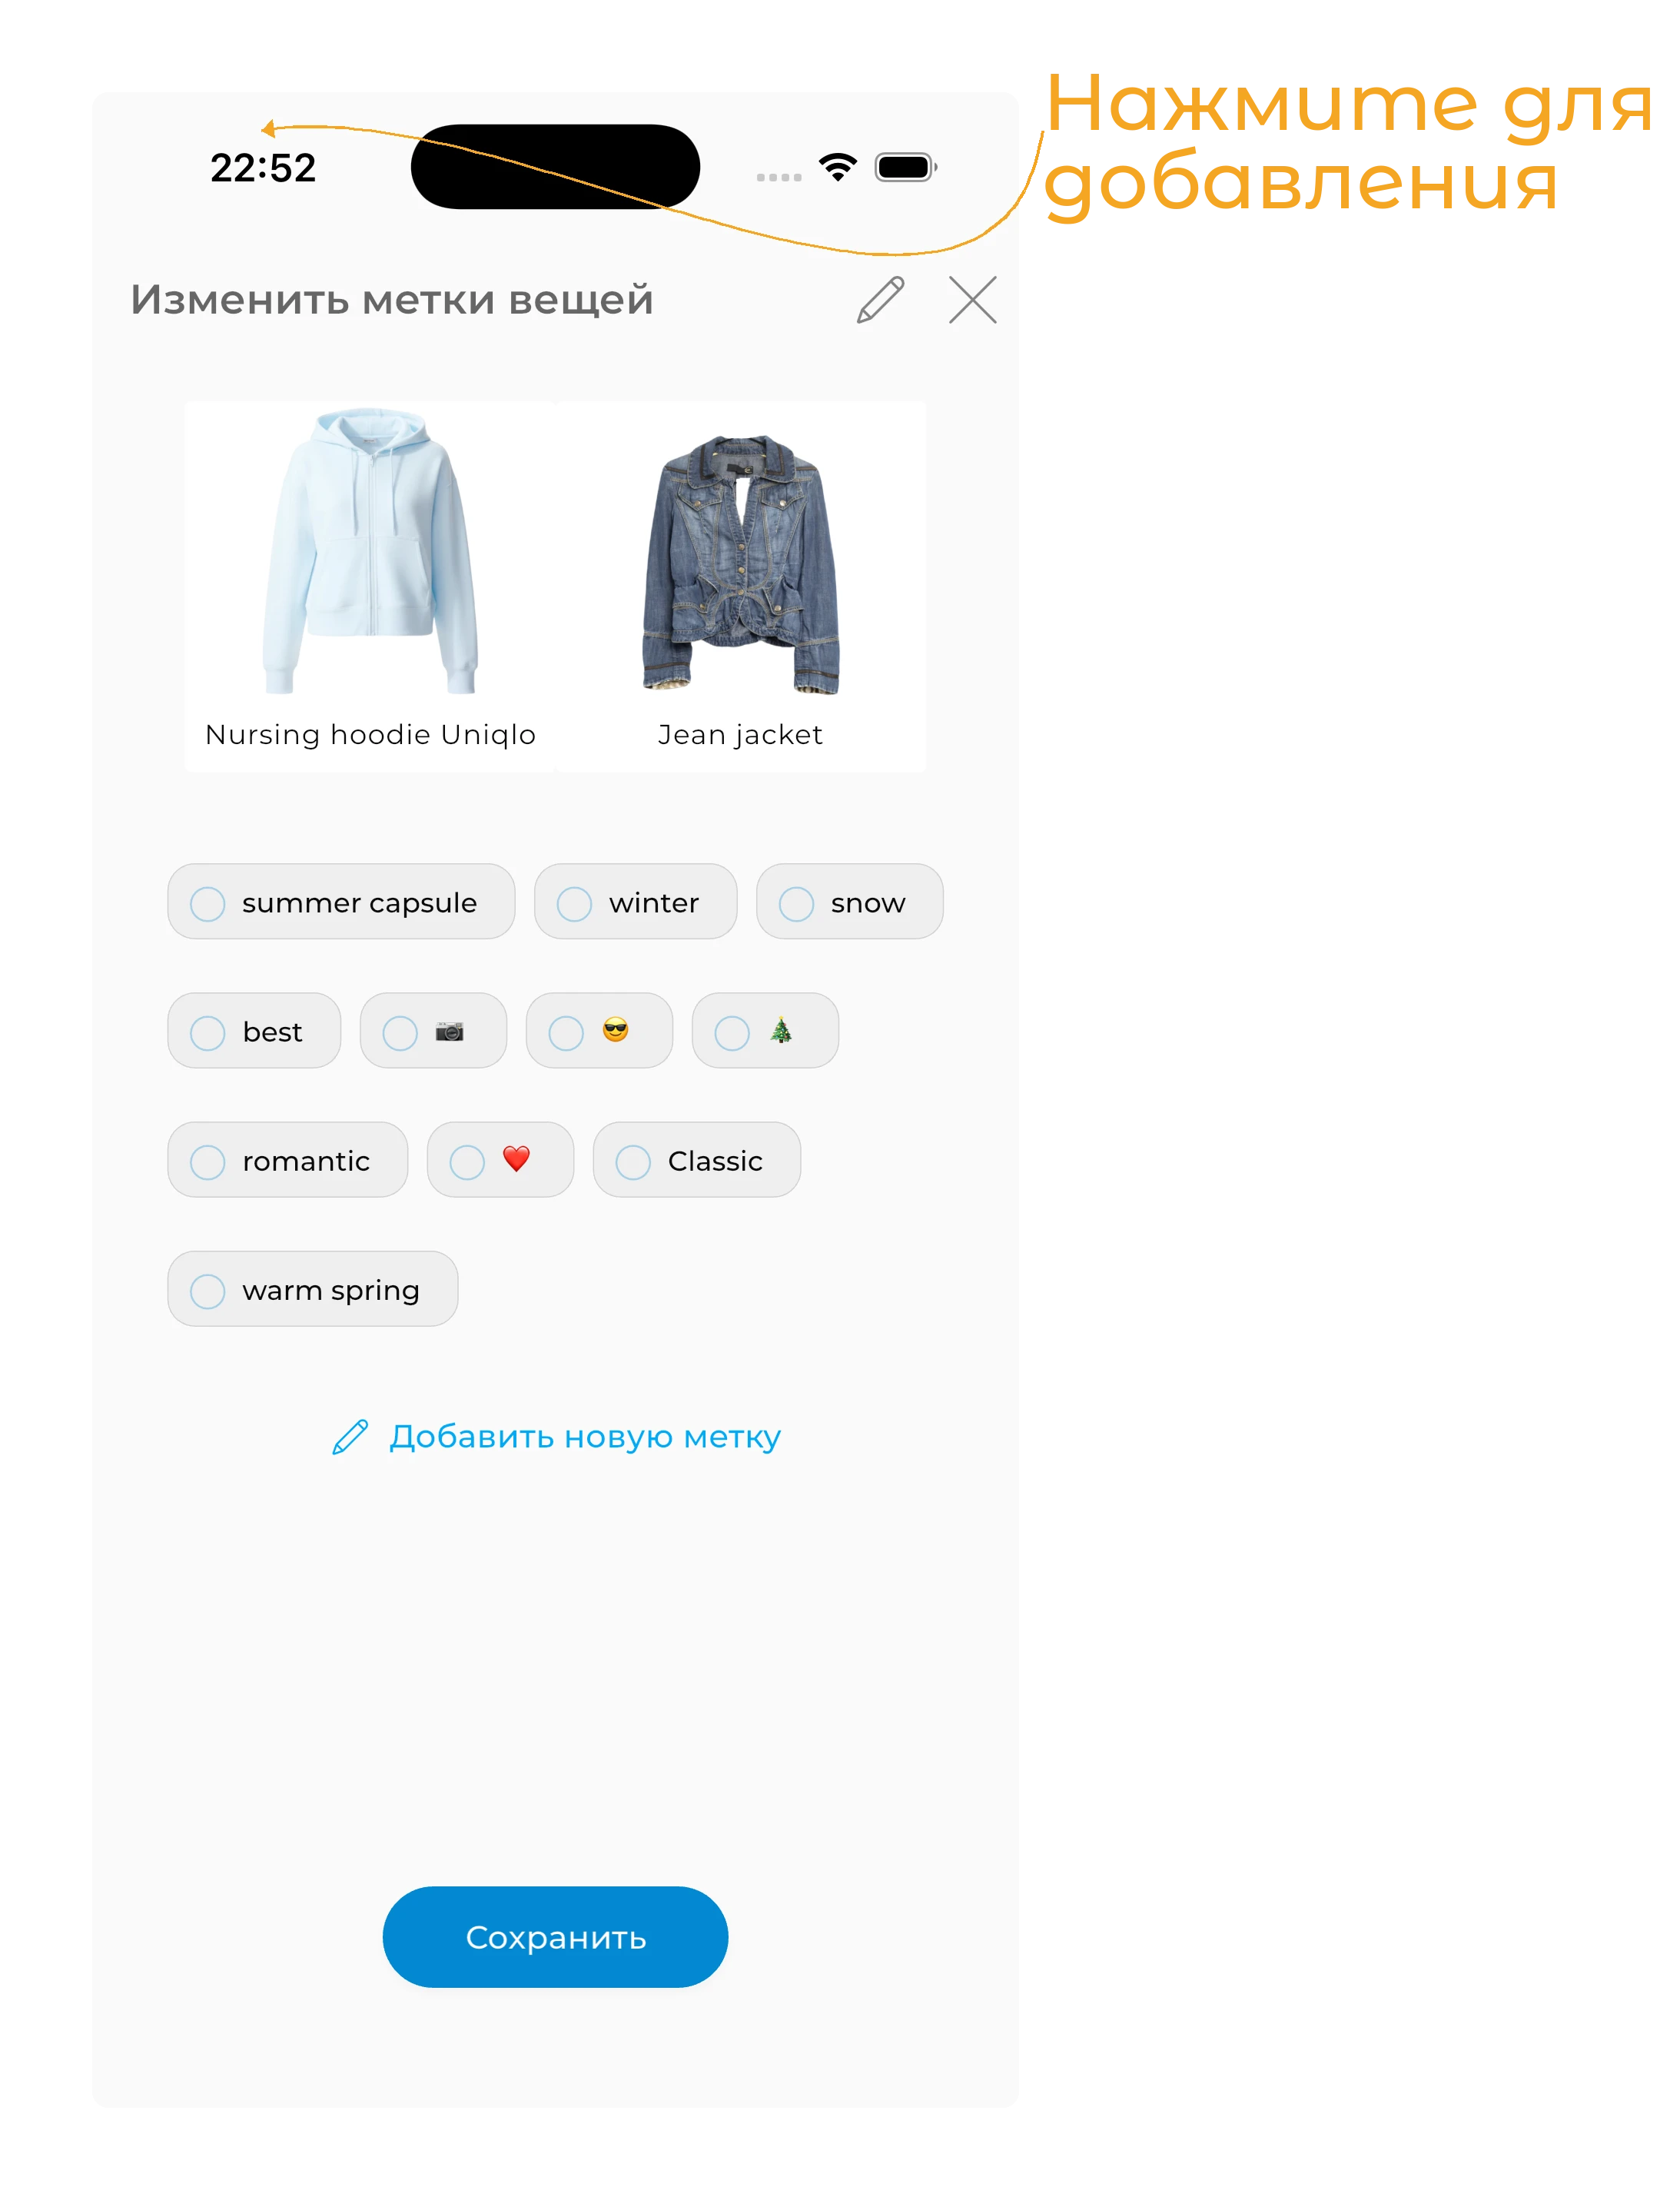
Task: Toggle the snow tag
Action: tap(849, 902)
